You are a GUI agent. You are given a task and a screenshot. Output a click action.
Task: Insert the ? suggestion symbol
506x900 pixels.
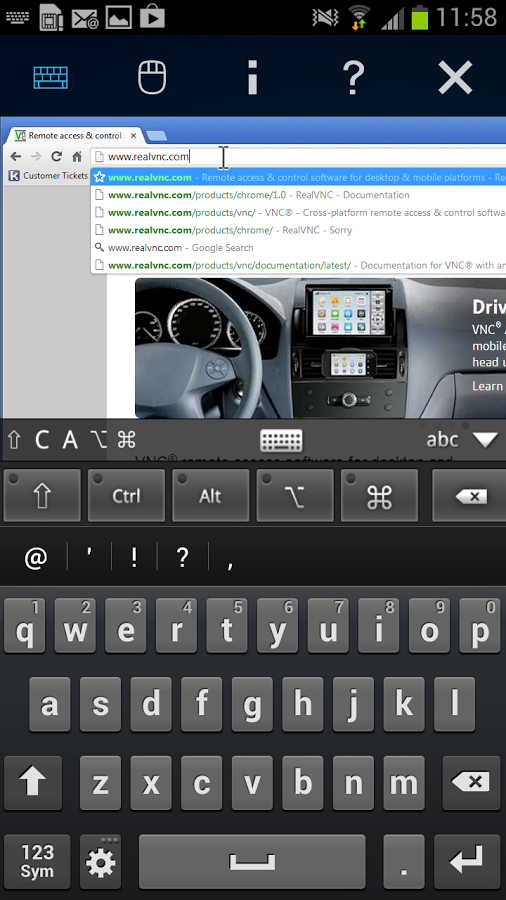[x=182, y=557]
